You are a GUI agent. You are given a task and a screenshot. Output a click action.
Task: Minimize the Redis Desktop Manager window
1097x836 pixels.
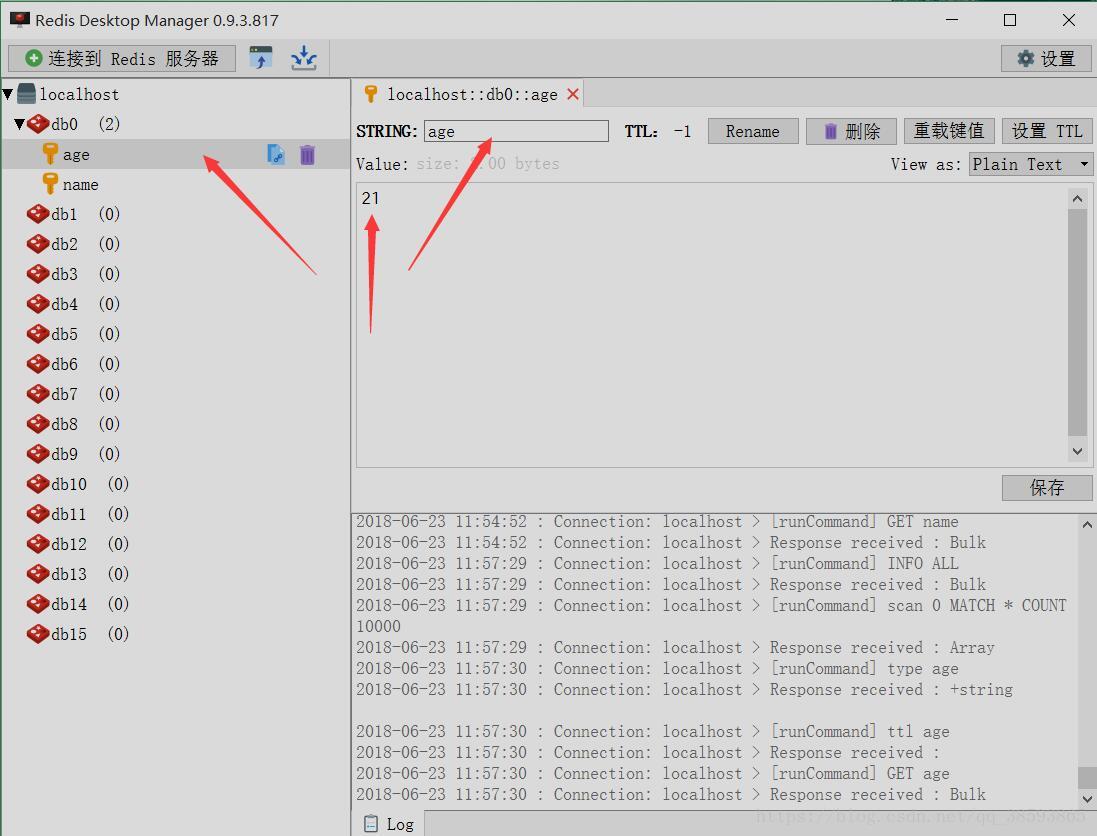click(951, 20)
